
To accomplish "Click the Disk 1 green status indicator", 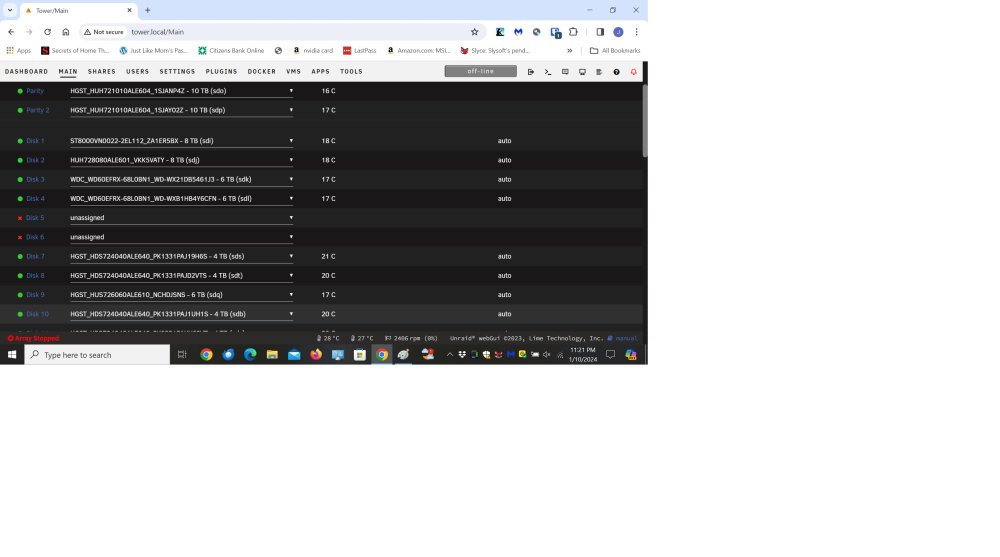I will tap(20, 141).
